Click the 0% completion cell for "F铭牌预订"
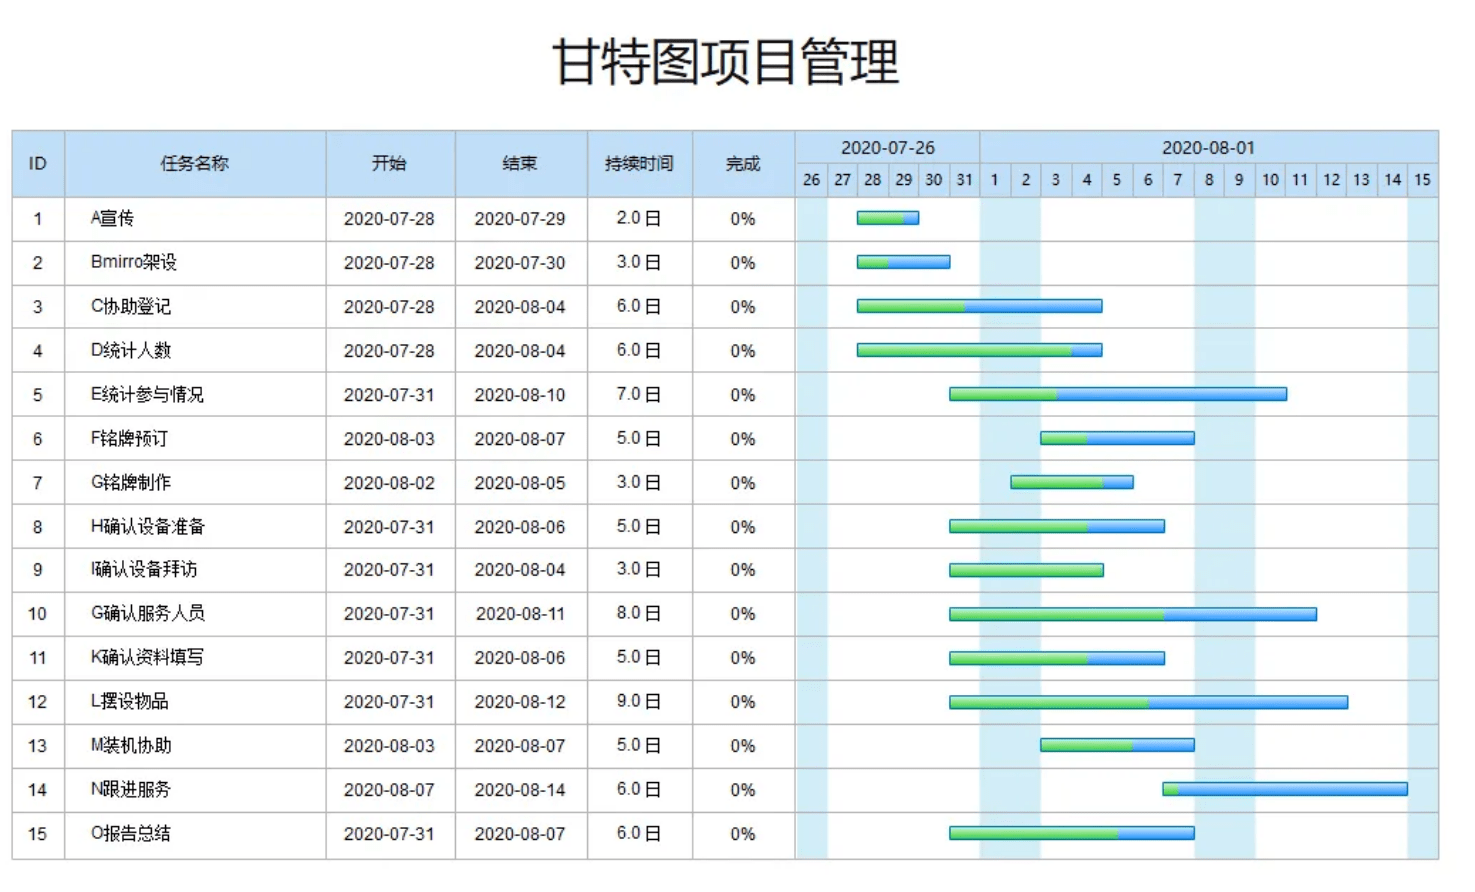 tap(741, 438)
